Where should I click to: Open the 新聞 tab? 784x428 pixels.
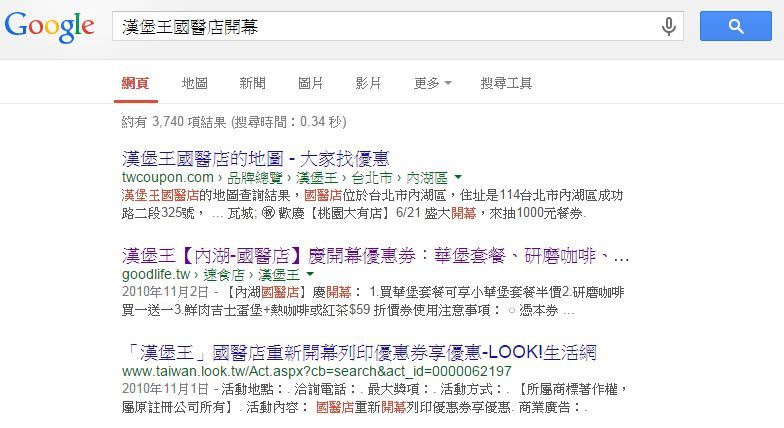pyautogui.click(x=252, y=83)
